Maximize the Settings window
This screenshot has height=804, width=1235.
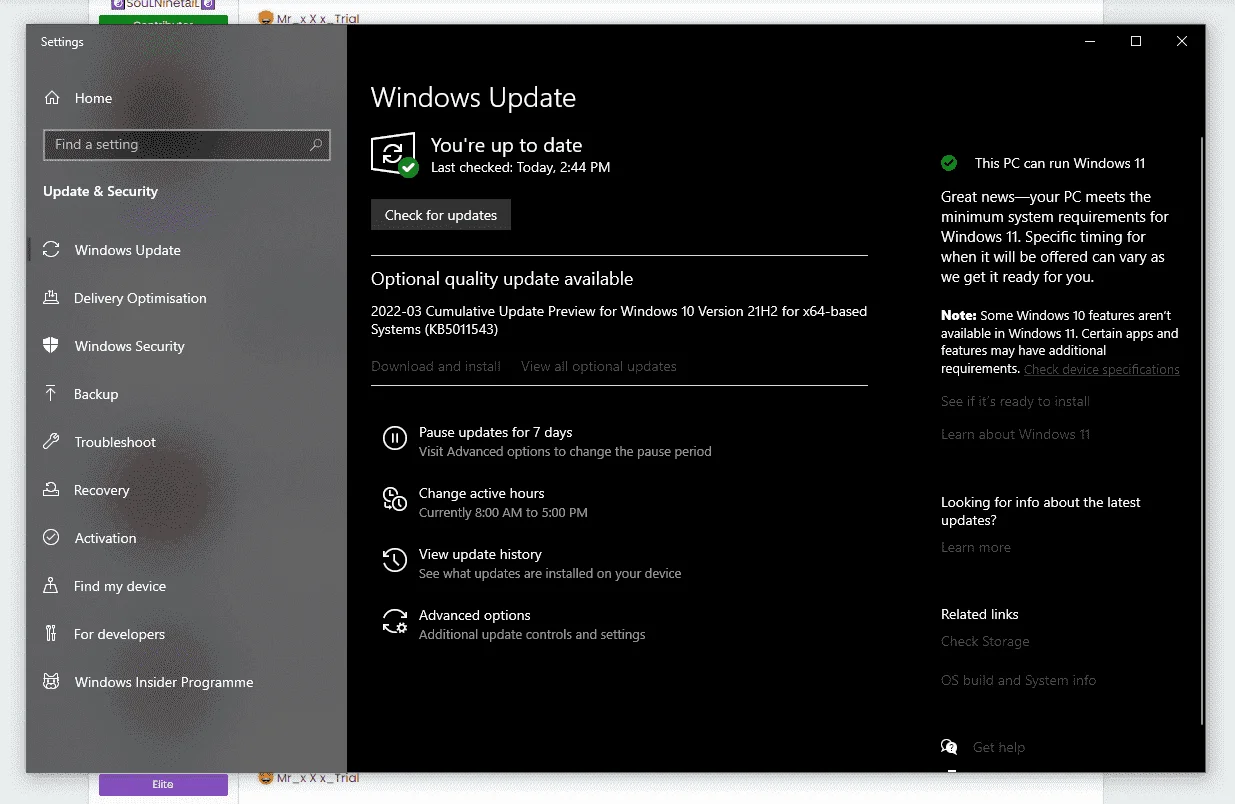pyautogui.click(x=1136, y=41)
